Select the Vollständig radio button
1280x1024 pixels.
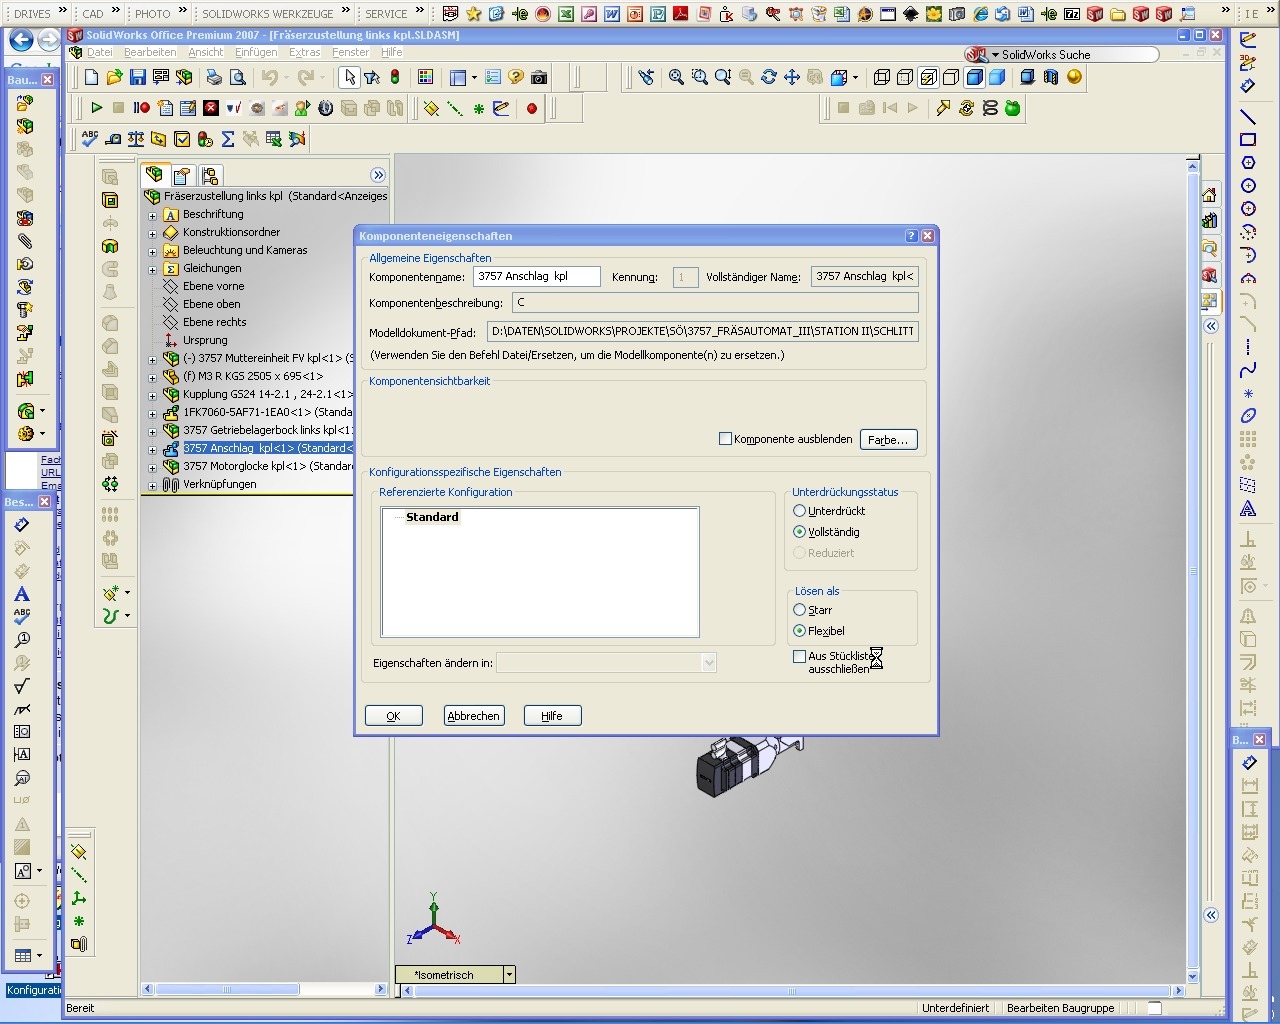(x=799, y=532)
